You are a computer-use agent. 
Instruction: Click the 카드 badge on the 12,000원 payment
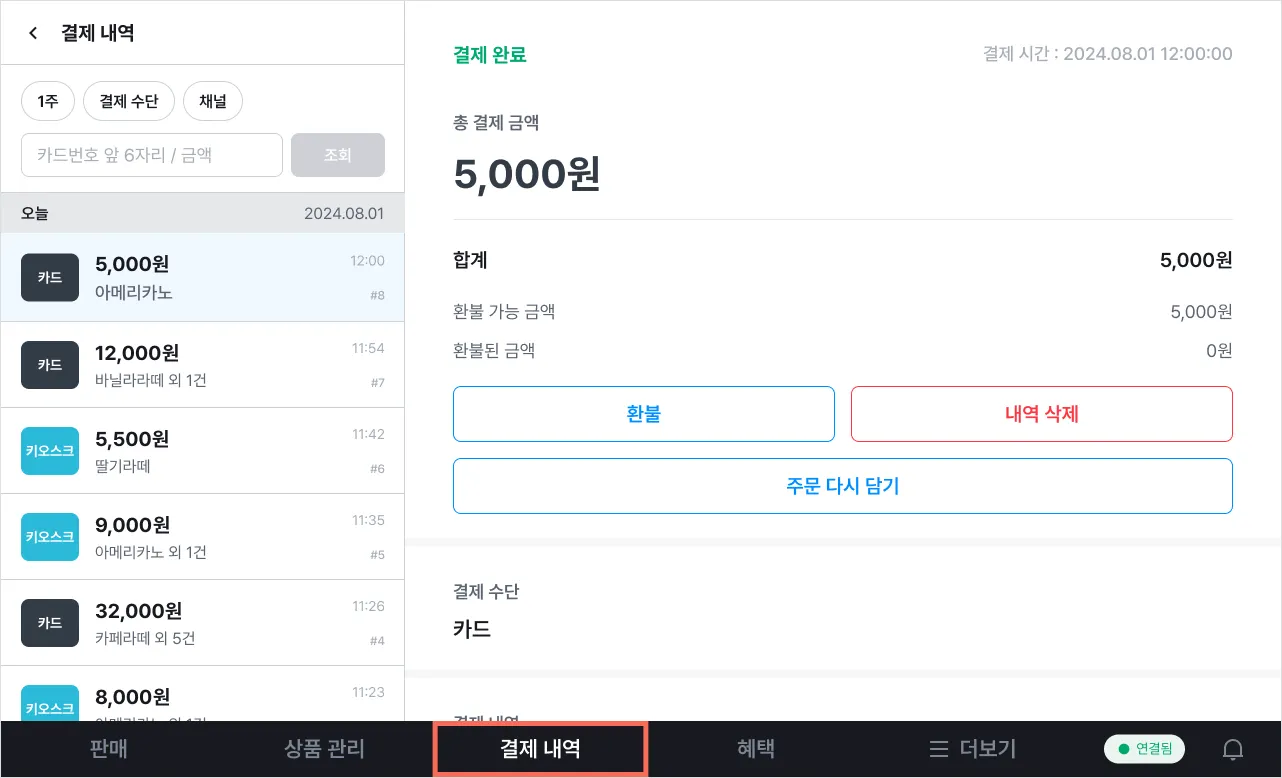click(x=50, y=364)
